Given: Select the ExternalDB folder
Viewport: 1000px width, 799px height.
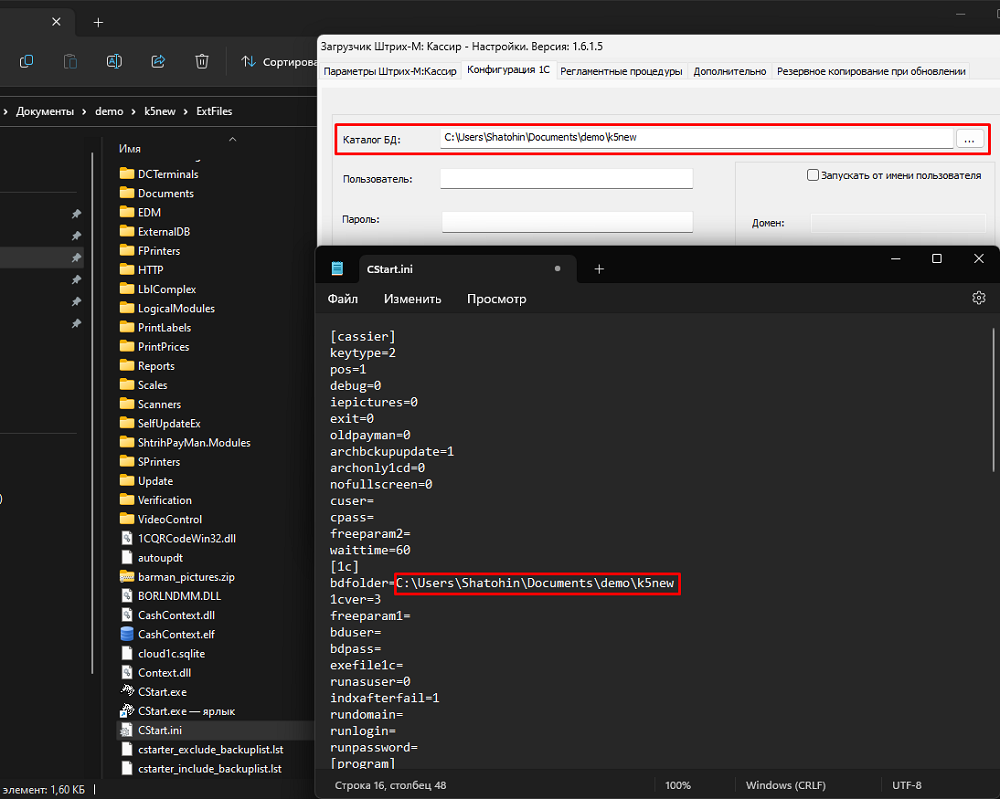Looking at the screenshot, I should click(155, 231).
